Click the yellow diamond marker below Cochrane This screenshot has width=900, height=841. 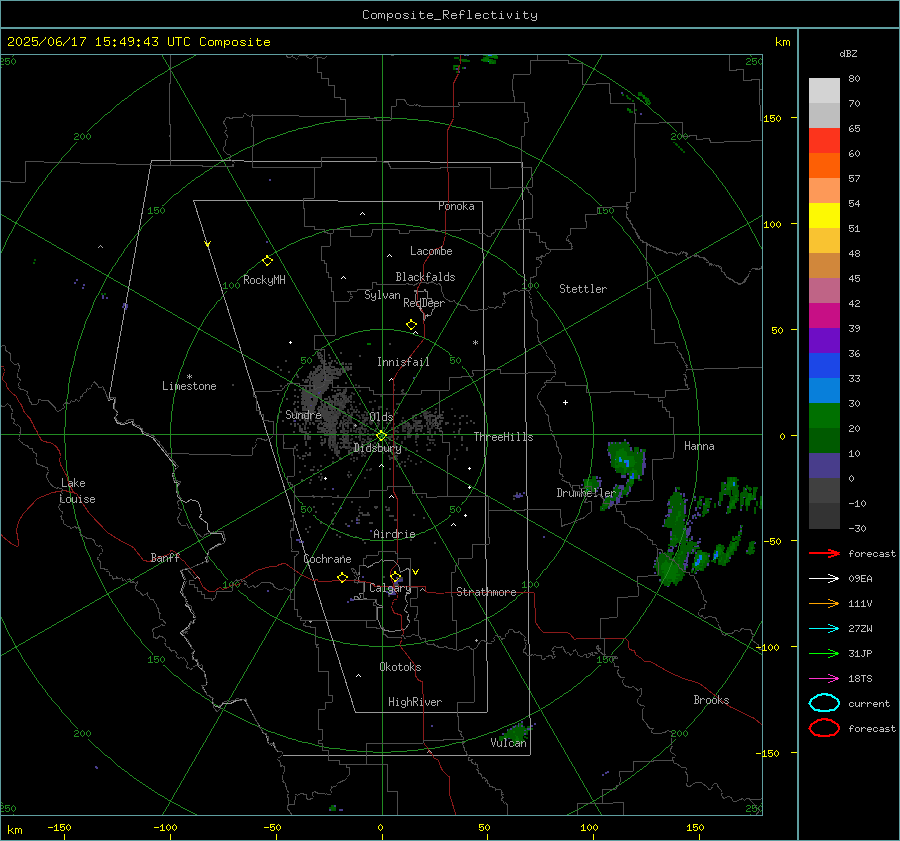tap(342, 577)
